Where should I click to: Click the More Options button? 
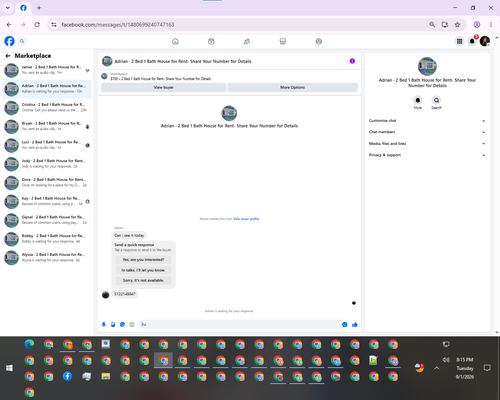(x=292, y=87)
